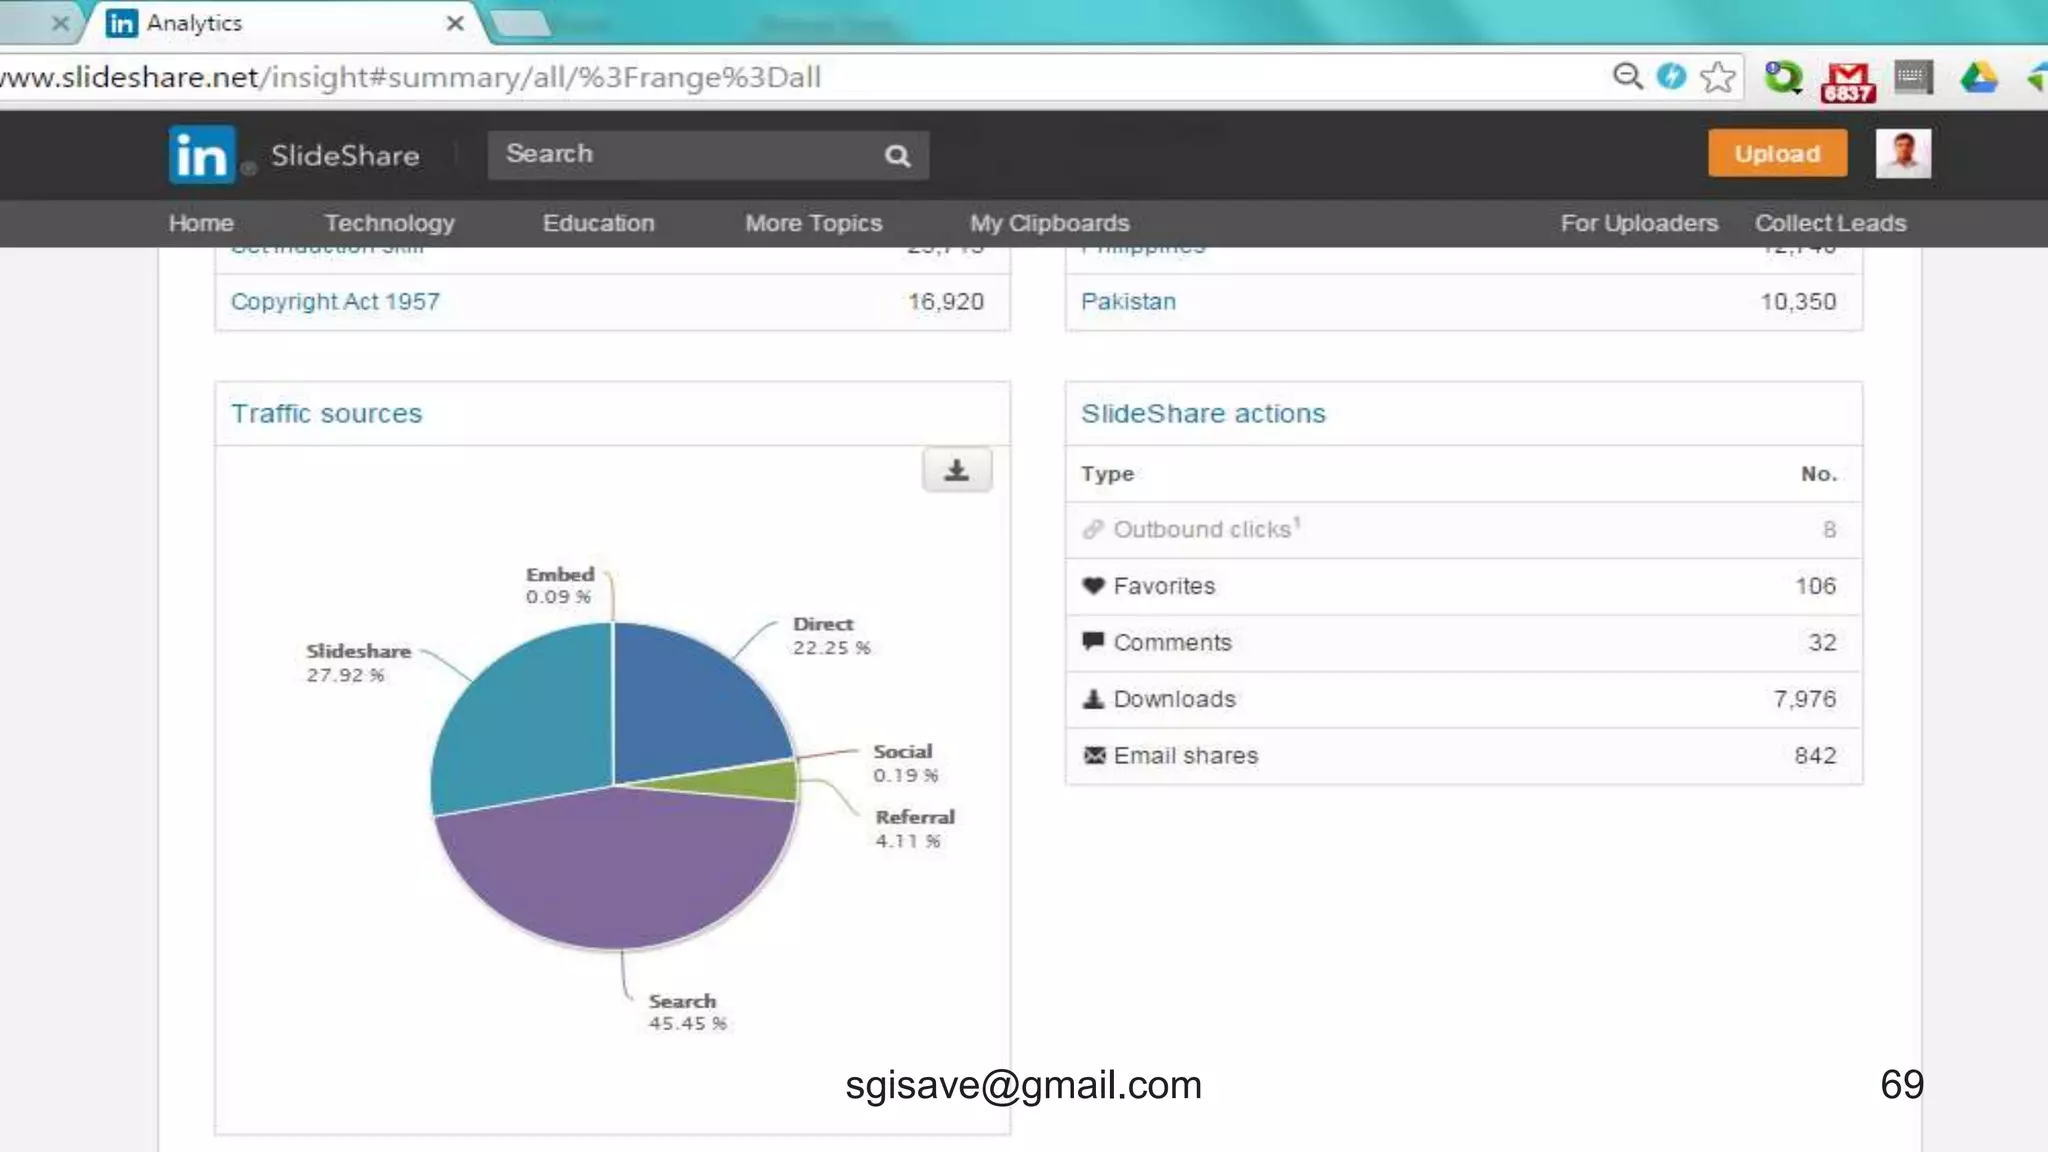The width and height of the screenshot is (2048, 1152).
Task: Click the search magnifier icon in SlideShare search
Action: point(897,156)
